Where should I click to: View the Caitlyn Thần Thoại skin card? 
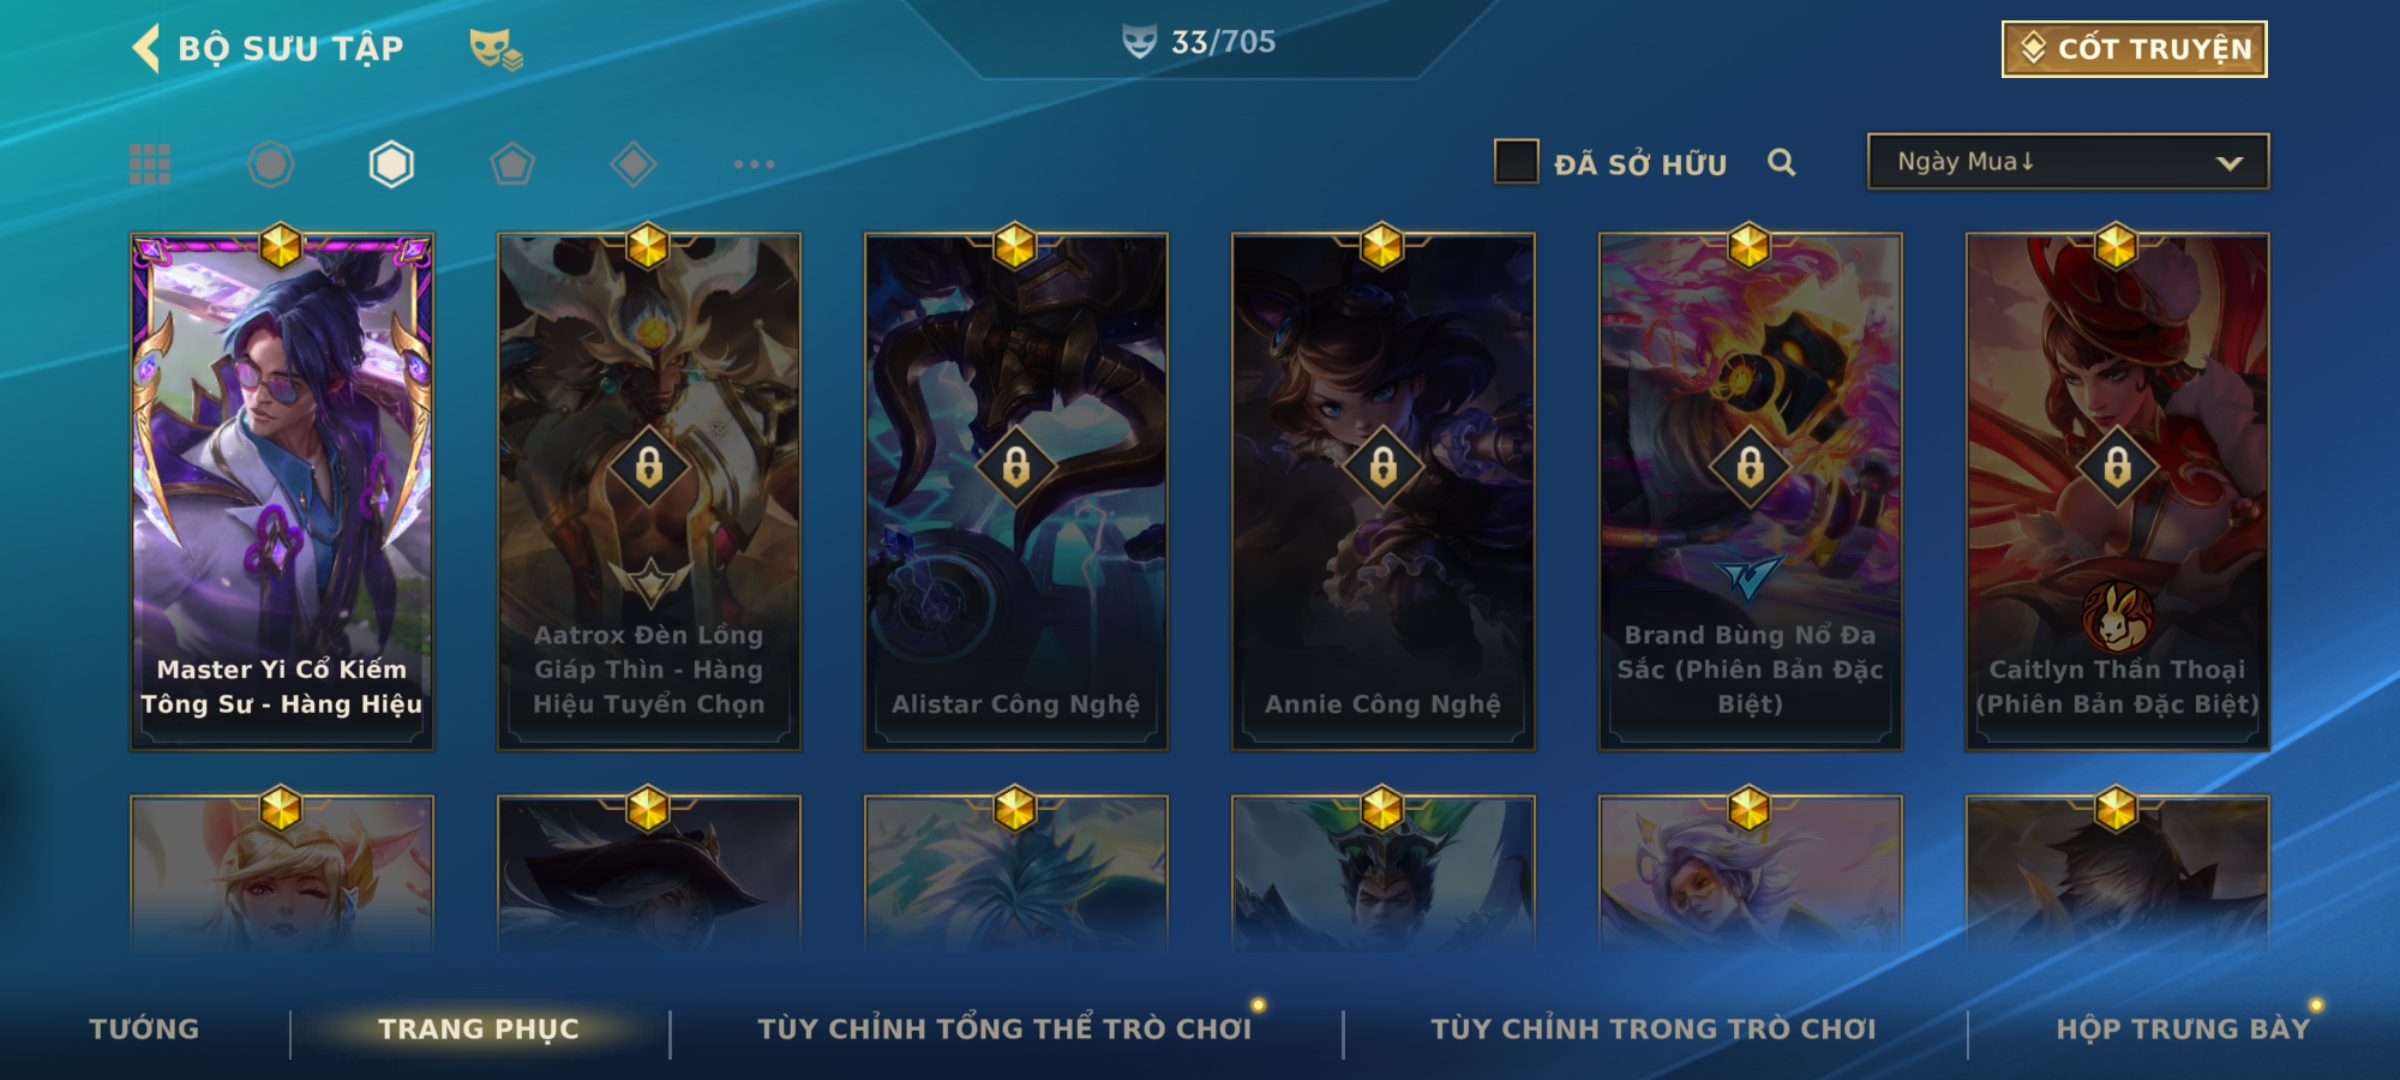pyautogui.click(x=2117, y=492)
